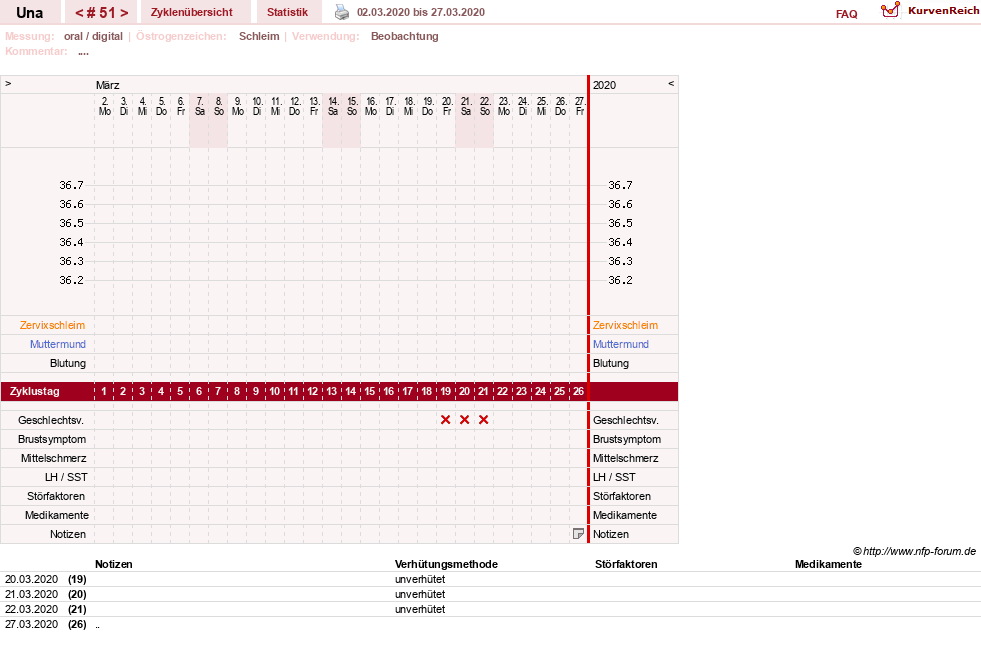This screenshot has width=981, height=663.
Task: Select the Una user tab
Action: point(29,13)
